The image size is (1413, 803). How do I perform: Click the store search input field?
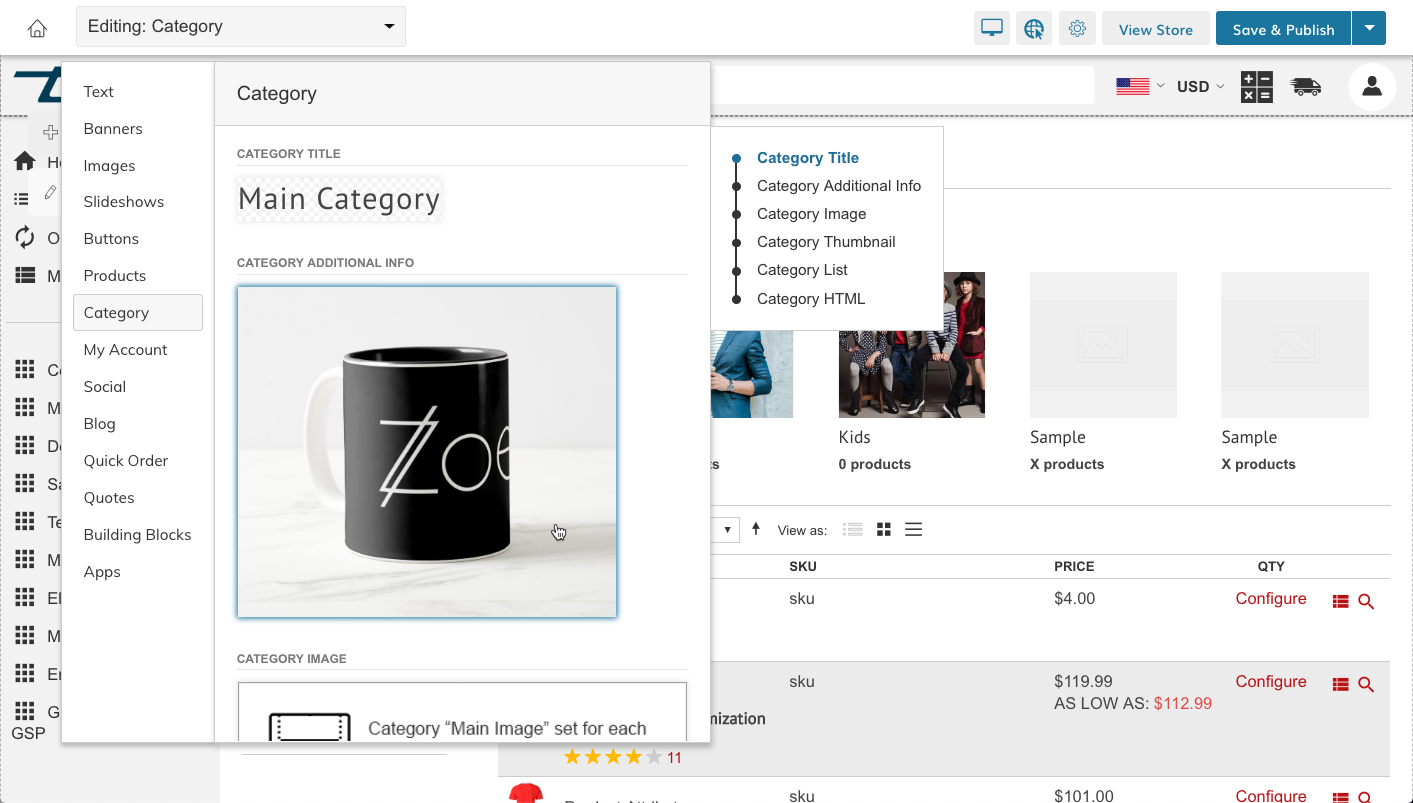pyautogui.click(x=902, y=86)
